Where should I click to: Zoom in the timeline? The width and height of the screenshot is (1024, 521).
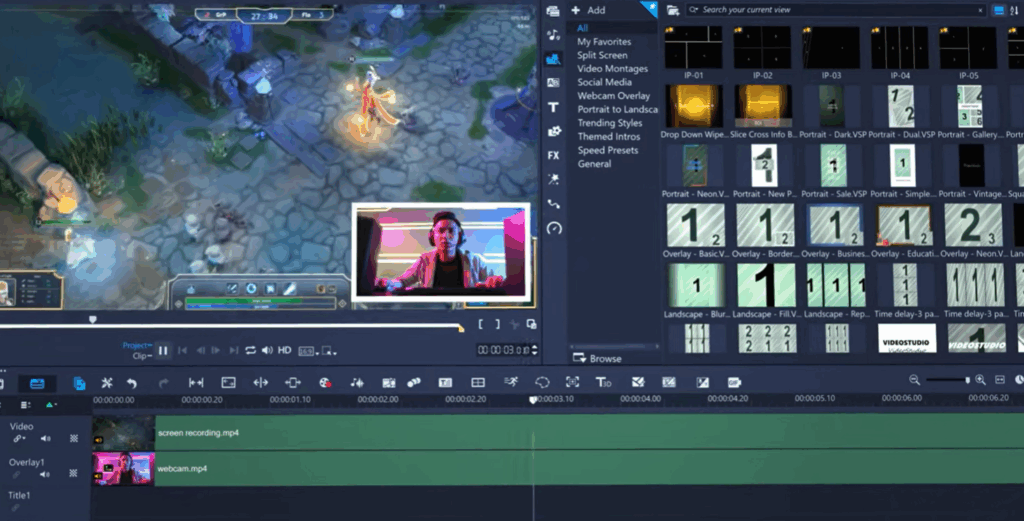(980, 380)
